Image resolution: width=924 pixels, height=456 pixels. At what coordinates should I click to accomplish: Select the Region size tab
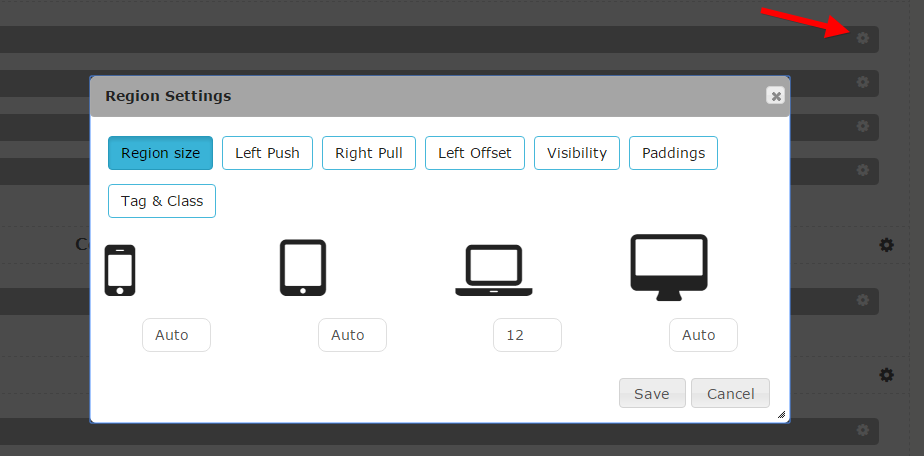(160, 153)
